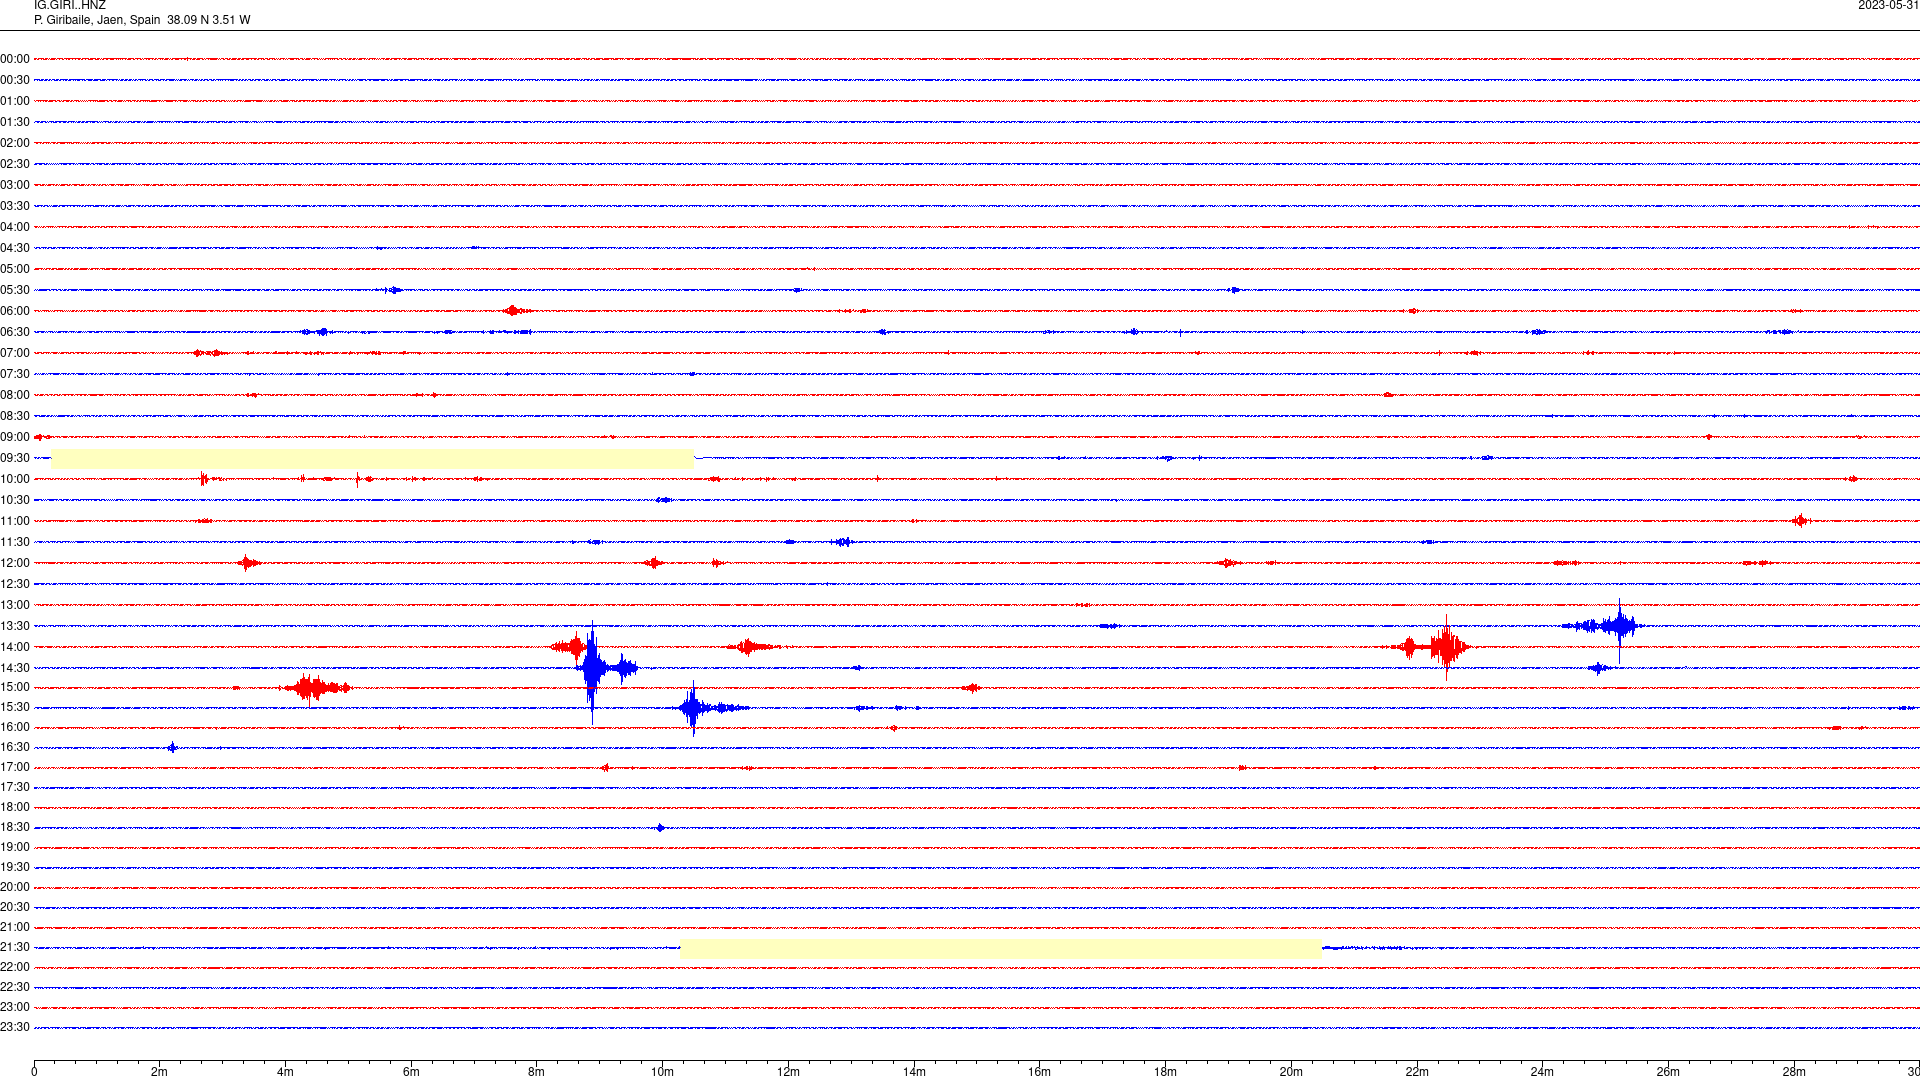Select the 01:30 trace time label
Viewport: 1920px width, 1080px height.
point(15,122)
